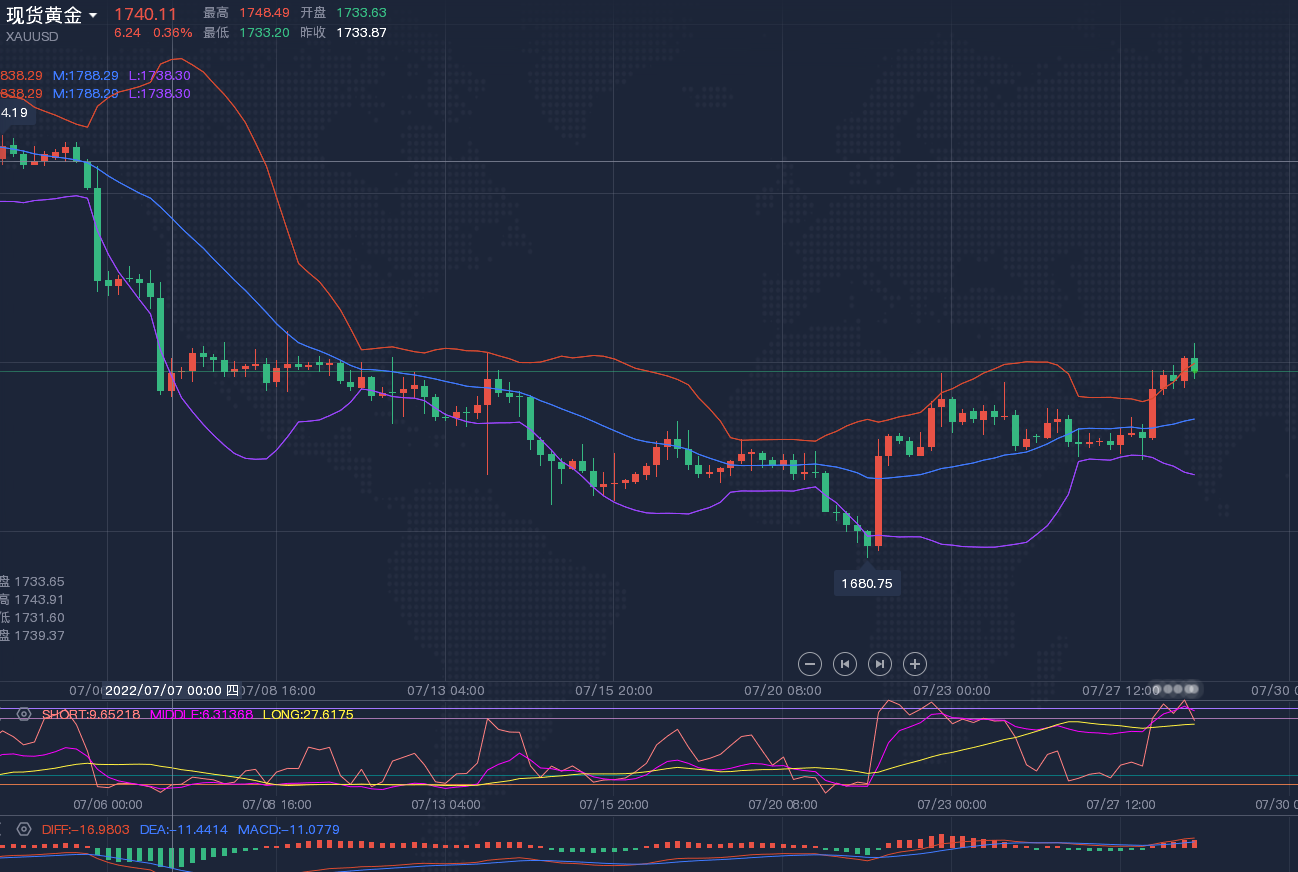Jump to latest candle with skip-forward button
Image resolution: width=1298 pixels, height=872 pixels.
pyautogui.click(x=879, y=663)
